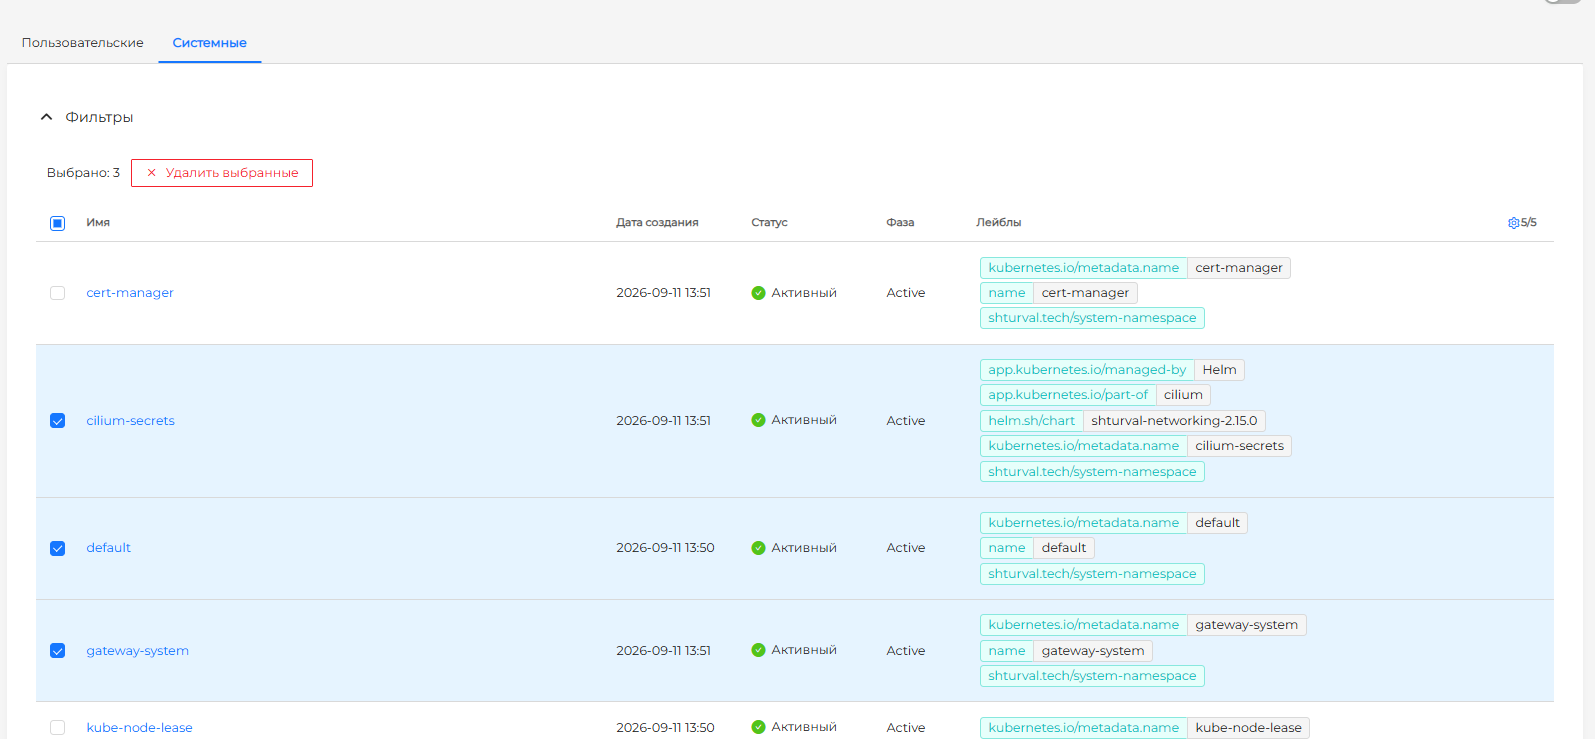Click the Лейблы column header

click(998, 222)
